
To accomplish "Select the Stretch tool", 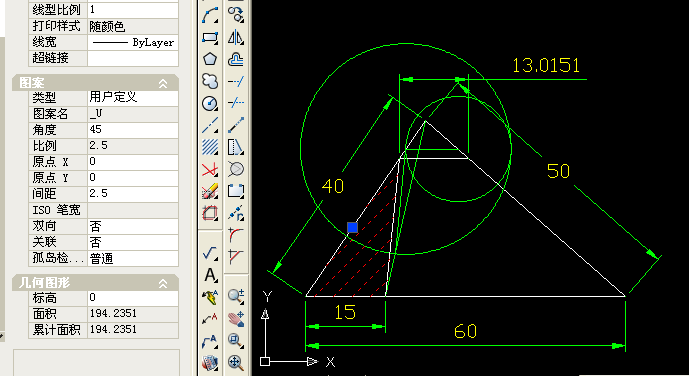I will point(236,147).
